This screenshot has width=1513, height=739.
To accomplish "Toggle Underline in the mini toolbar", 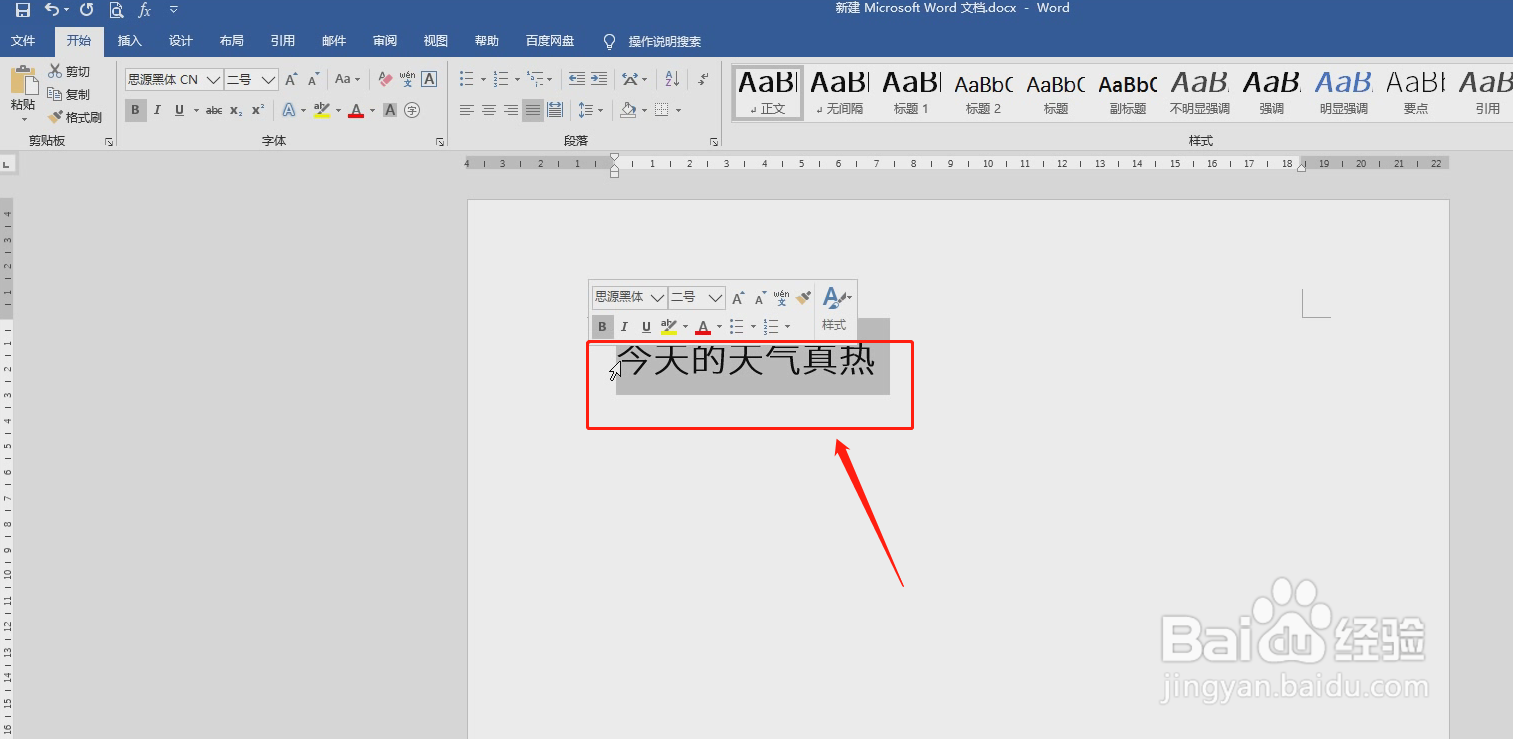I will (x=646, y=326).
